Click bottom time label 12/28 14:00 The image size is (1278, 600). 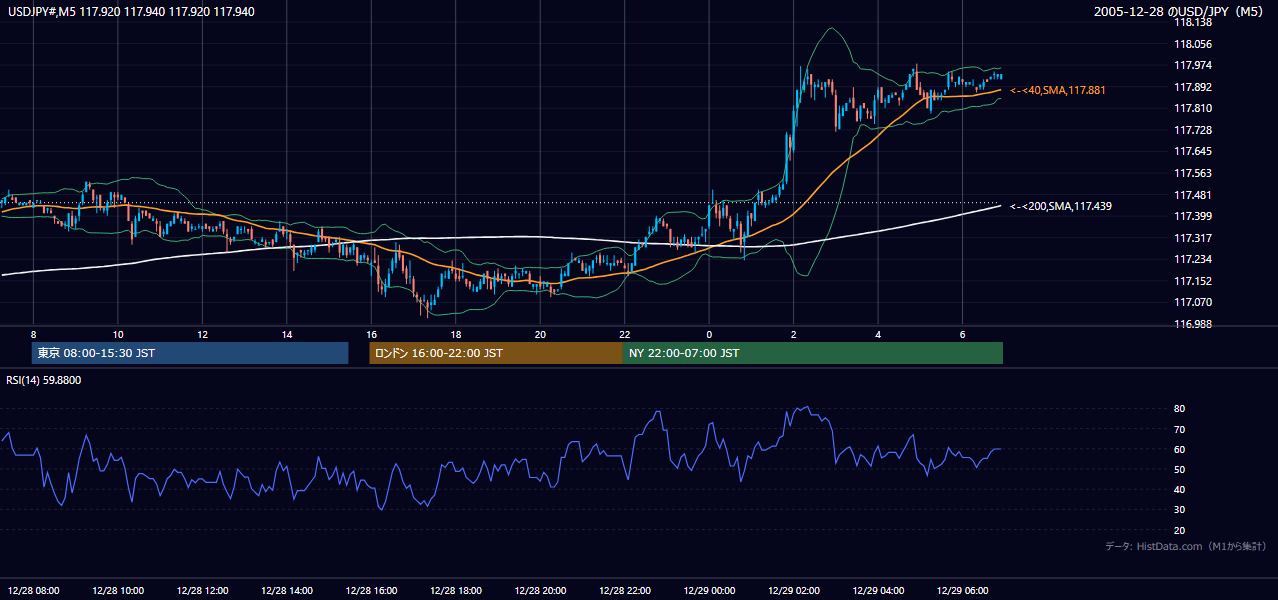pyautogui.click(x=287, y=590)
